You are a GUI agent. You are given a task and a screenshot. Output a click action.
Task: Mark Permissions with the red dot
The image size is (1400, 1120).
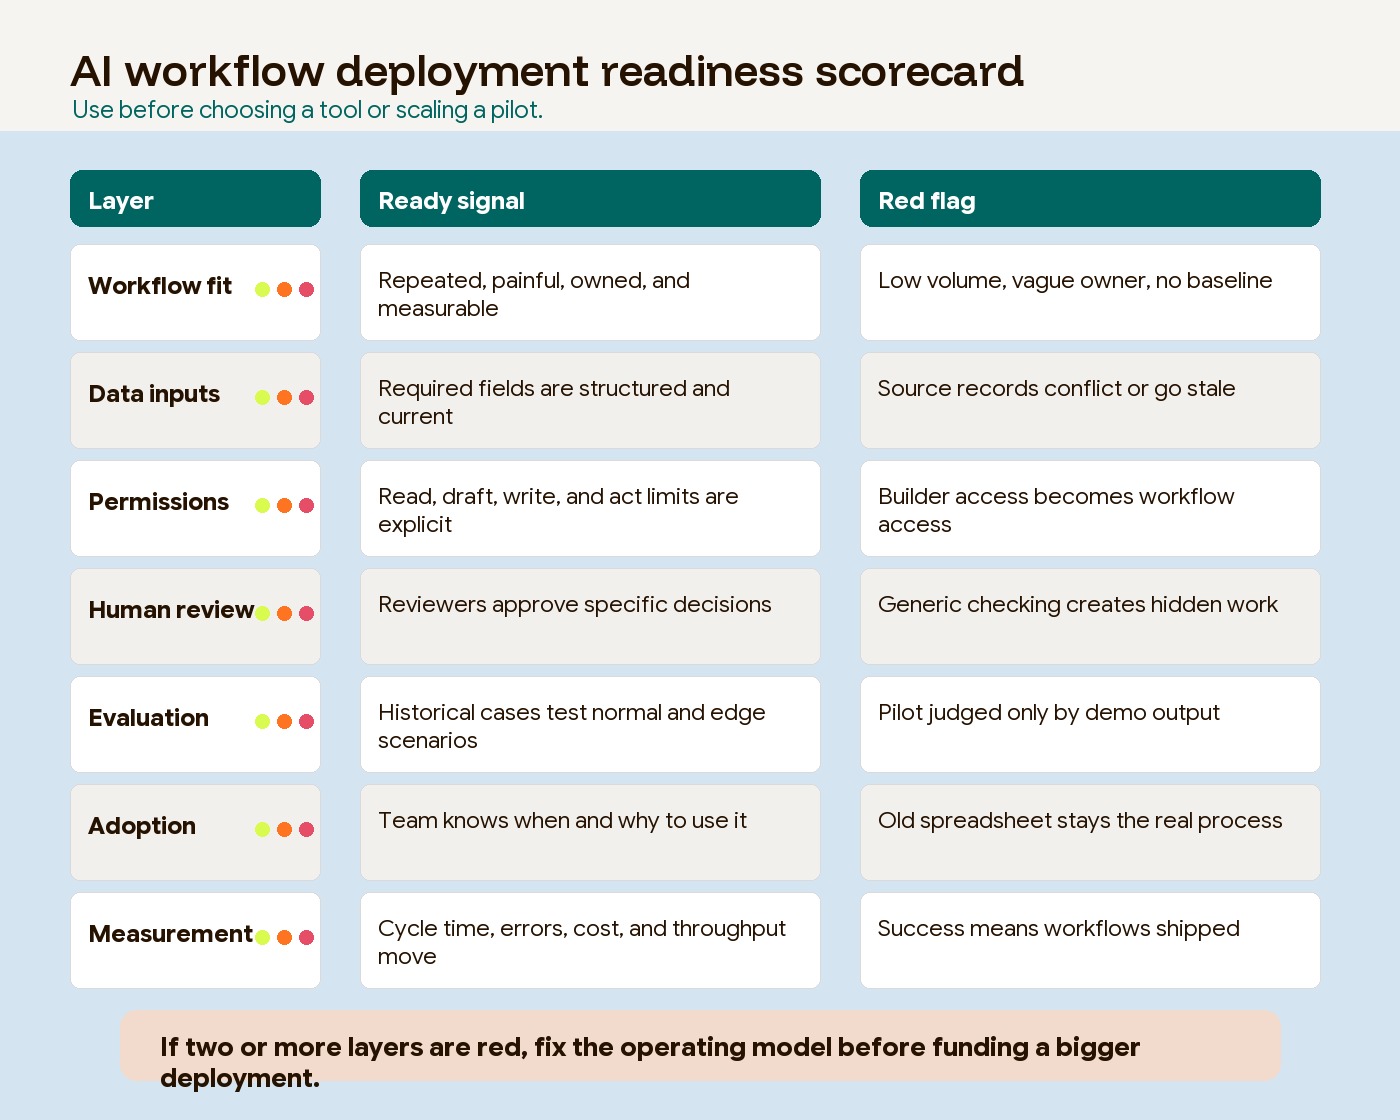tap(306, 505)
